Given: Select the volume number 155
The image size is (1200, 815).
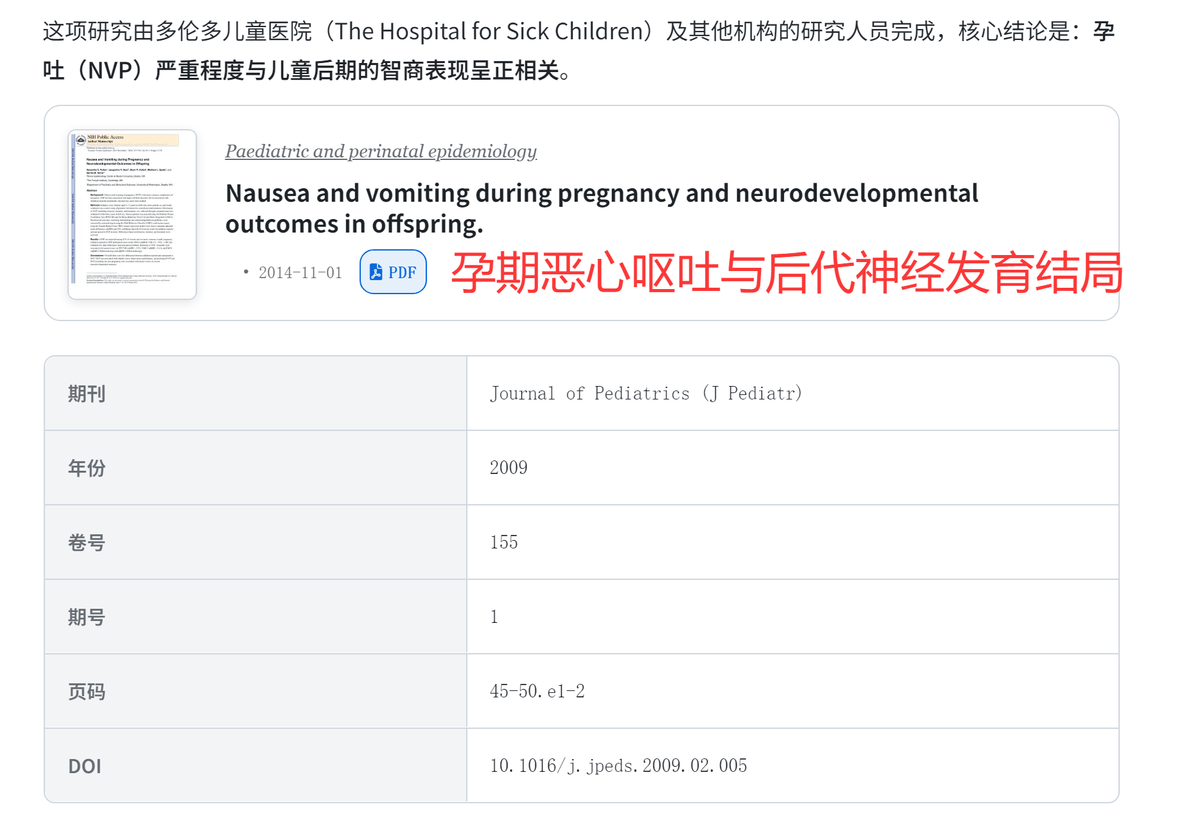Looking at the screenshot, I should (x=503, y=542).
